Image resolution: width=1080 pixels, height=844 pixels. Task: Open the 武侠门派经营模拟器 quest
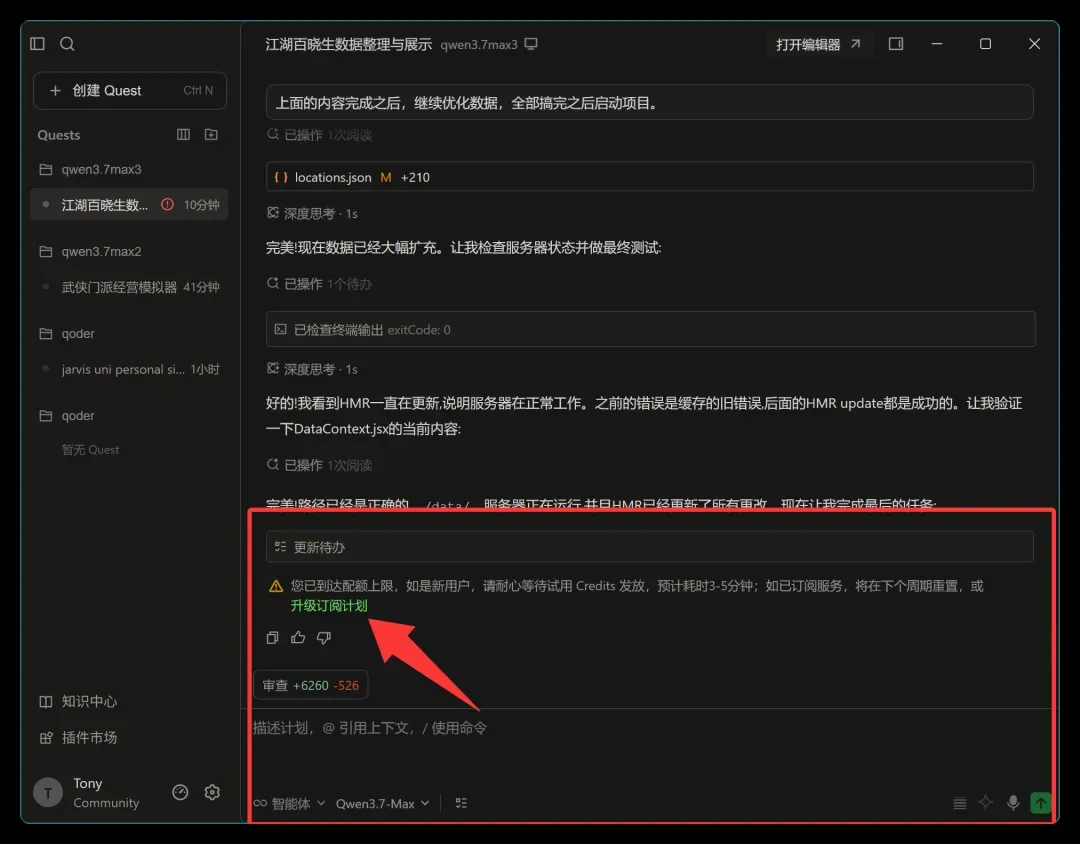pyautogui.click(x=129, y=287)
